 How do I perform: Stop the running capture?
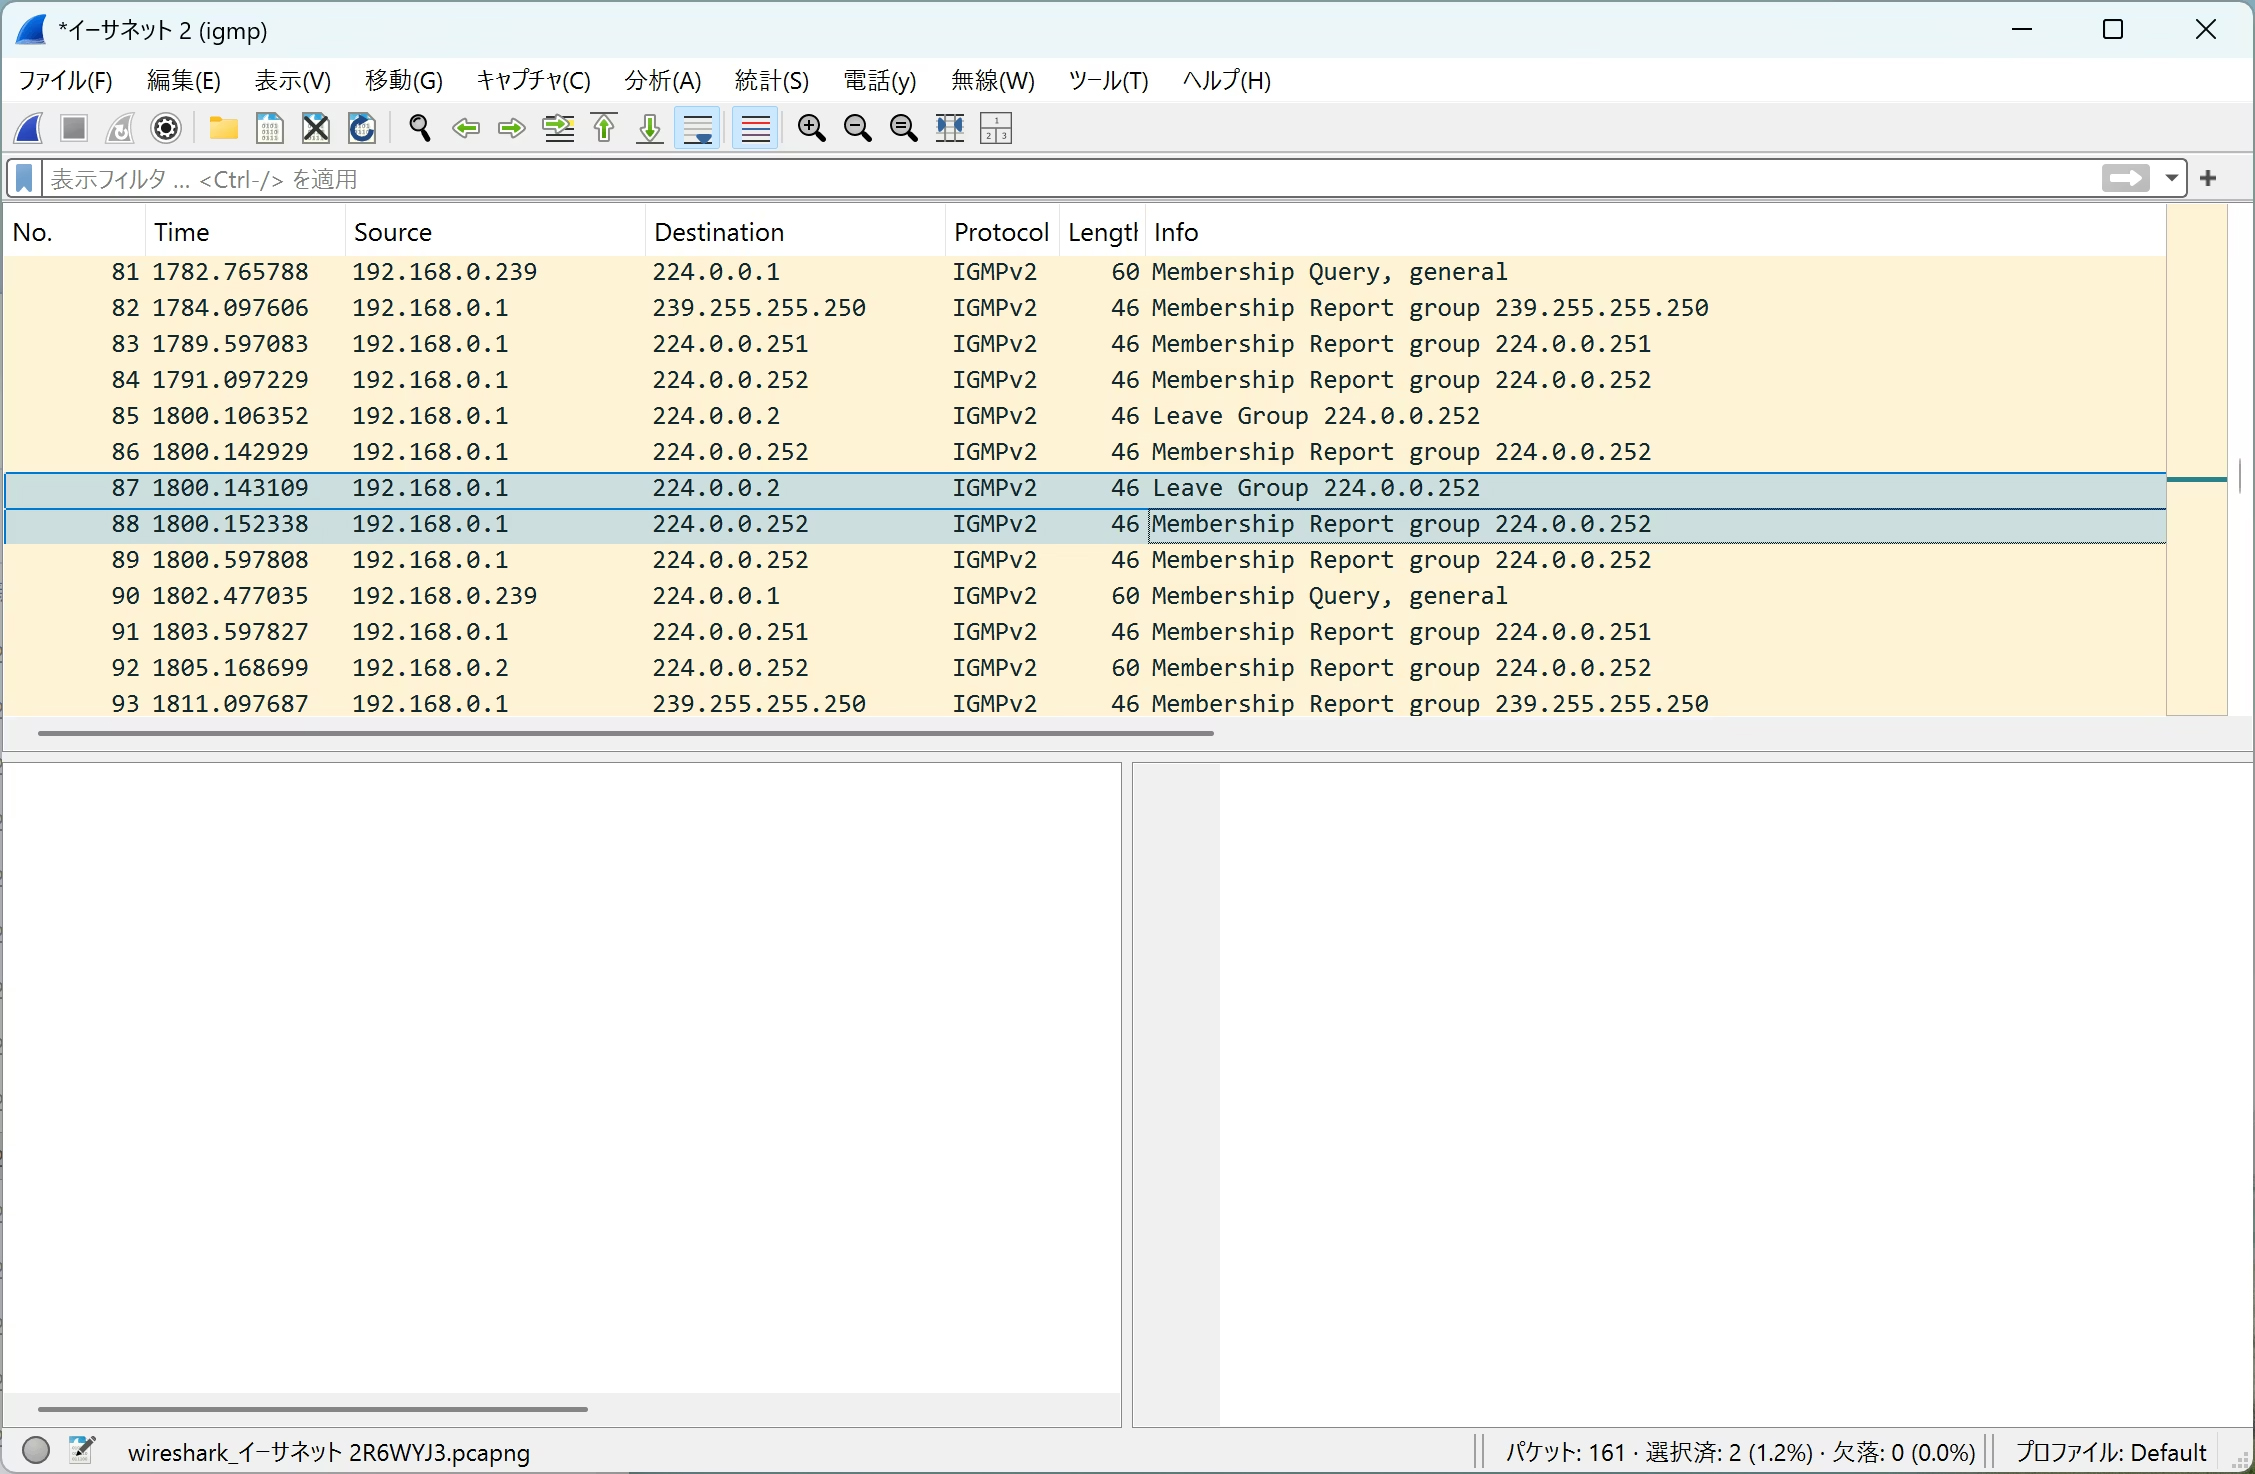pos(72,128)
